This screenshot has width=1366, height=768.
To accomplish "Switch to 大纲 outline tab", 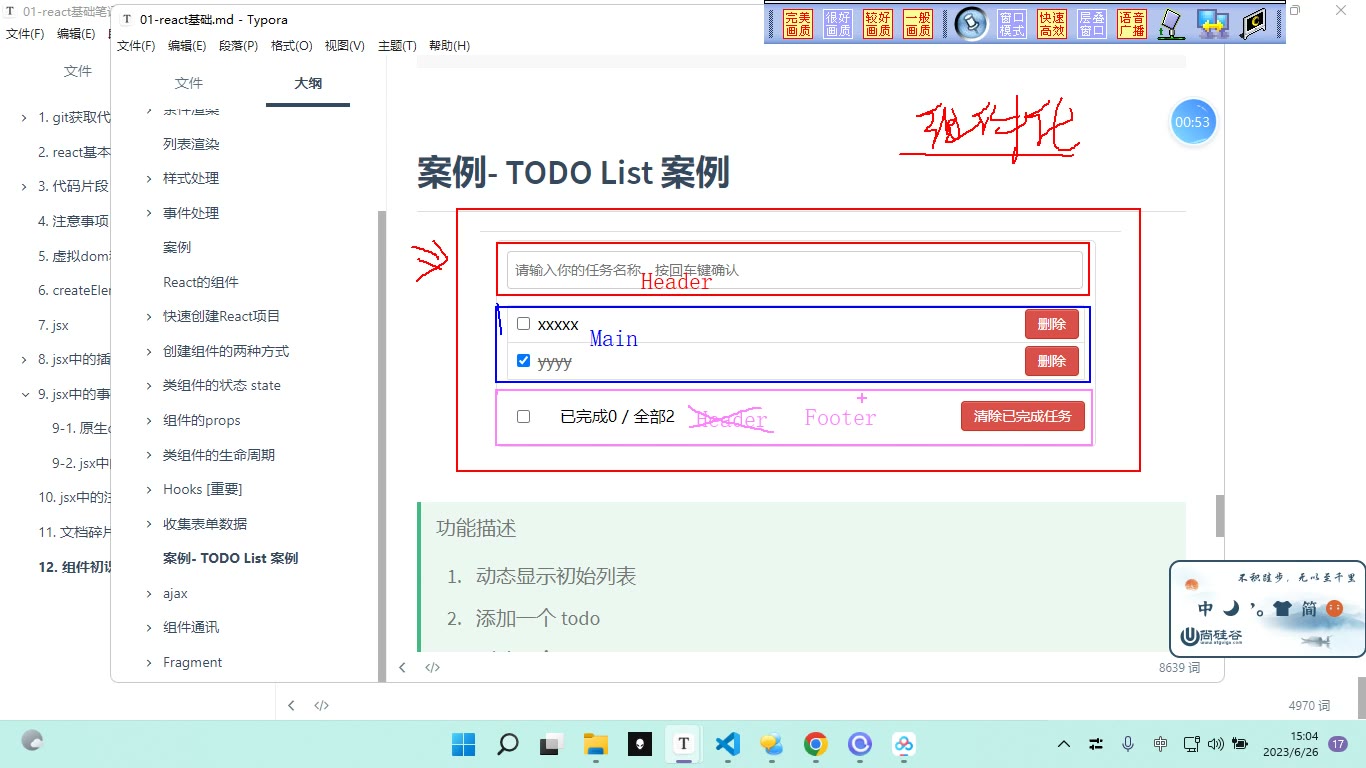I will coord(308,83).
